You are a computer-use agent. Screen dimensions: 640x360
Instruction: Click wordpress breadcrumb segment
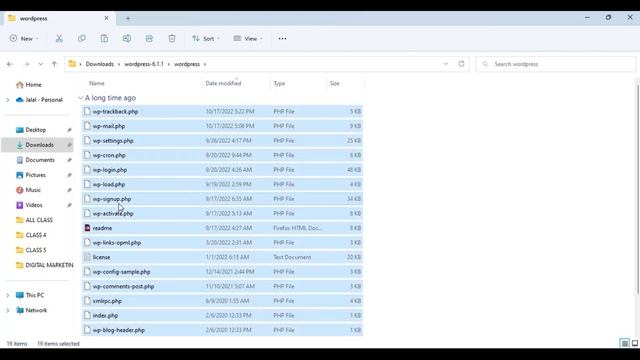point(187,64)
